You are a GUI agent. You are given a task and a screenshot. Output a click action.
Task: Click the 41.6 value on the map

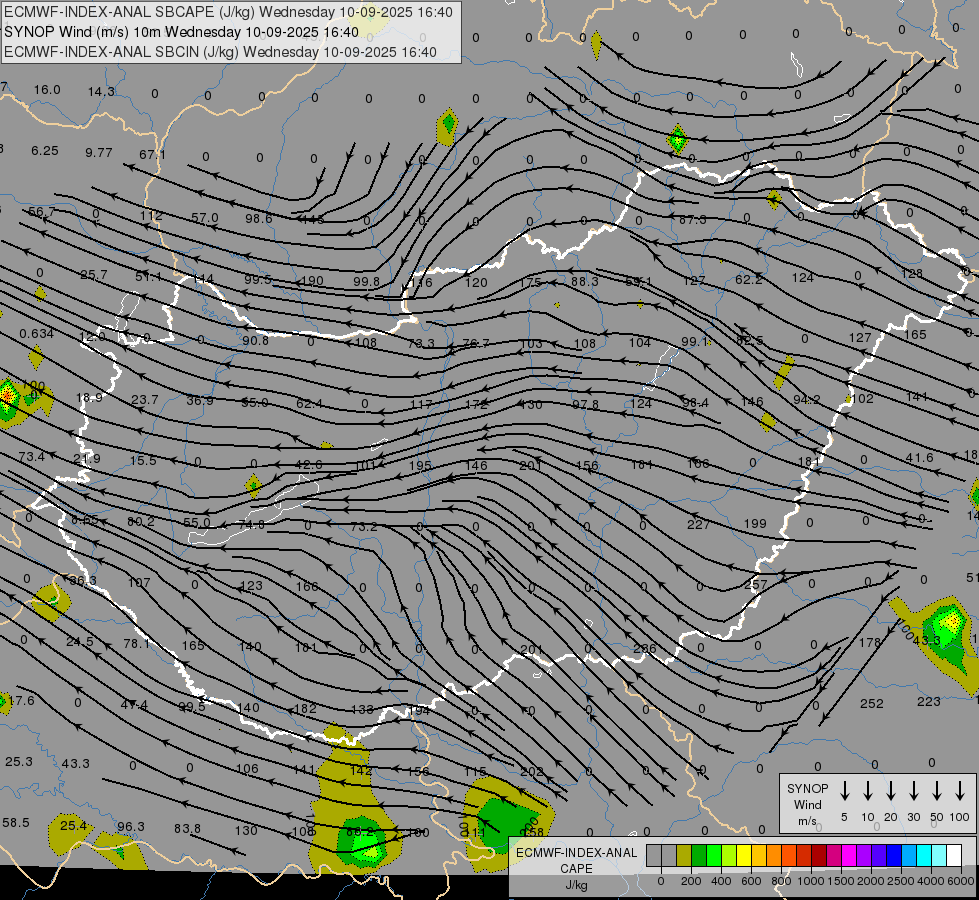pos(919,458)
